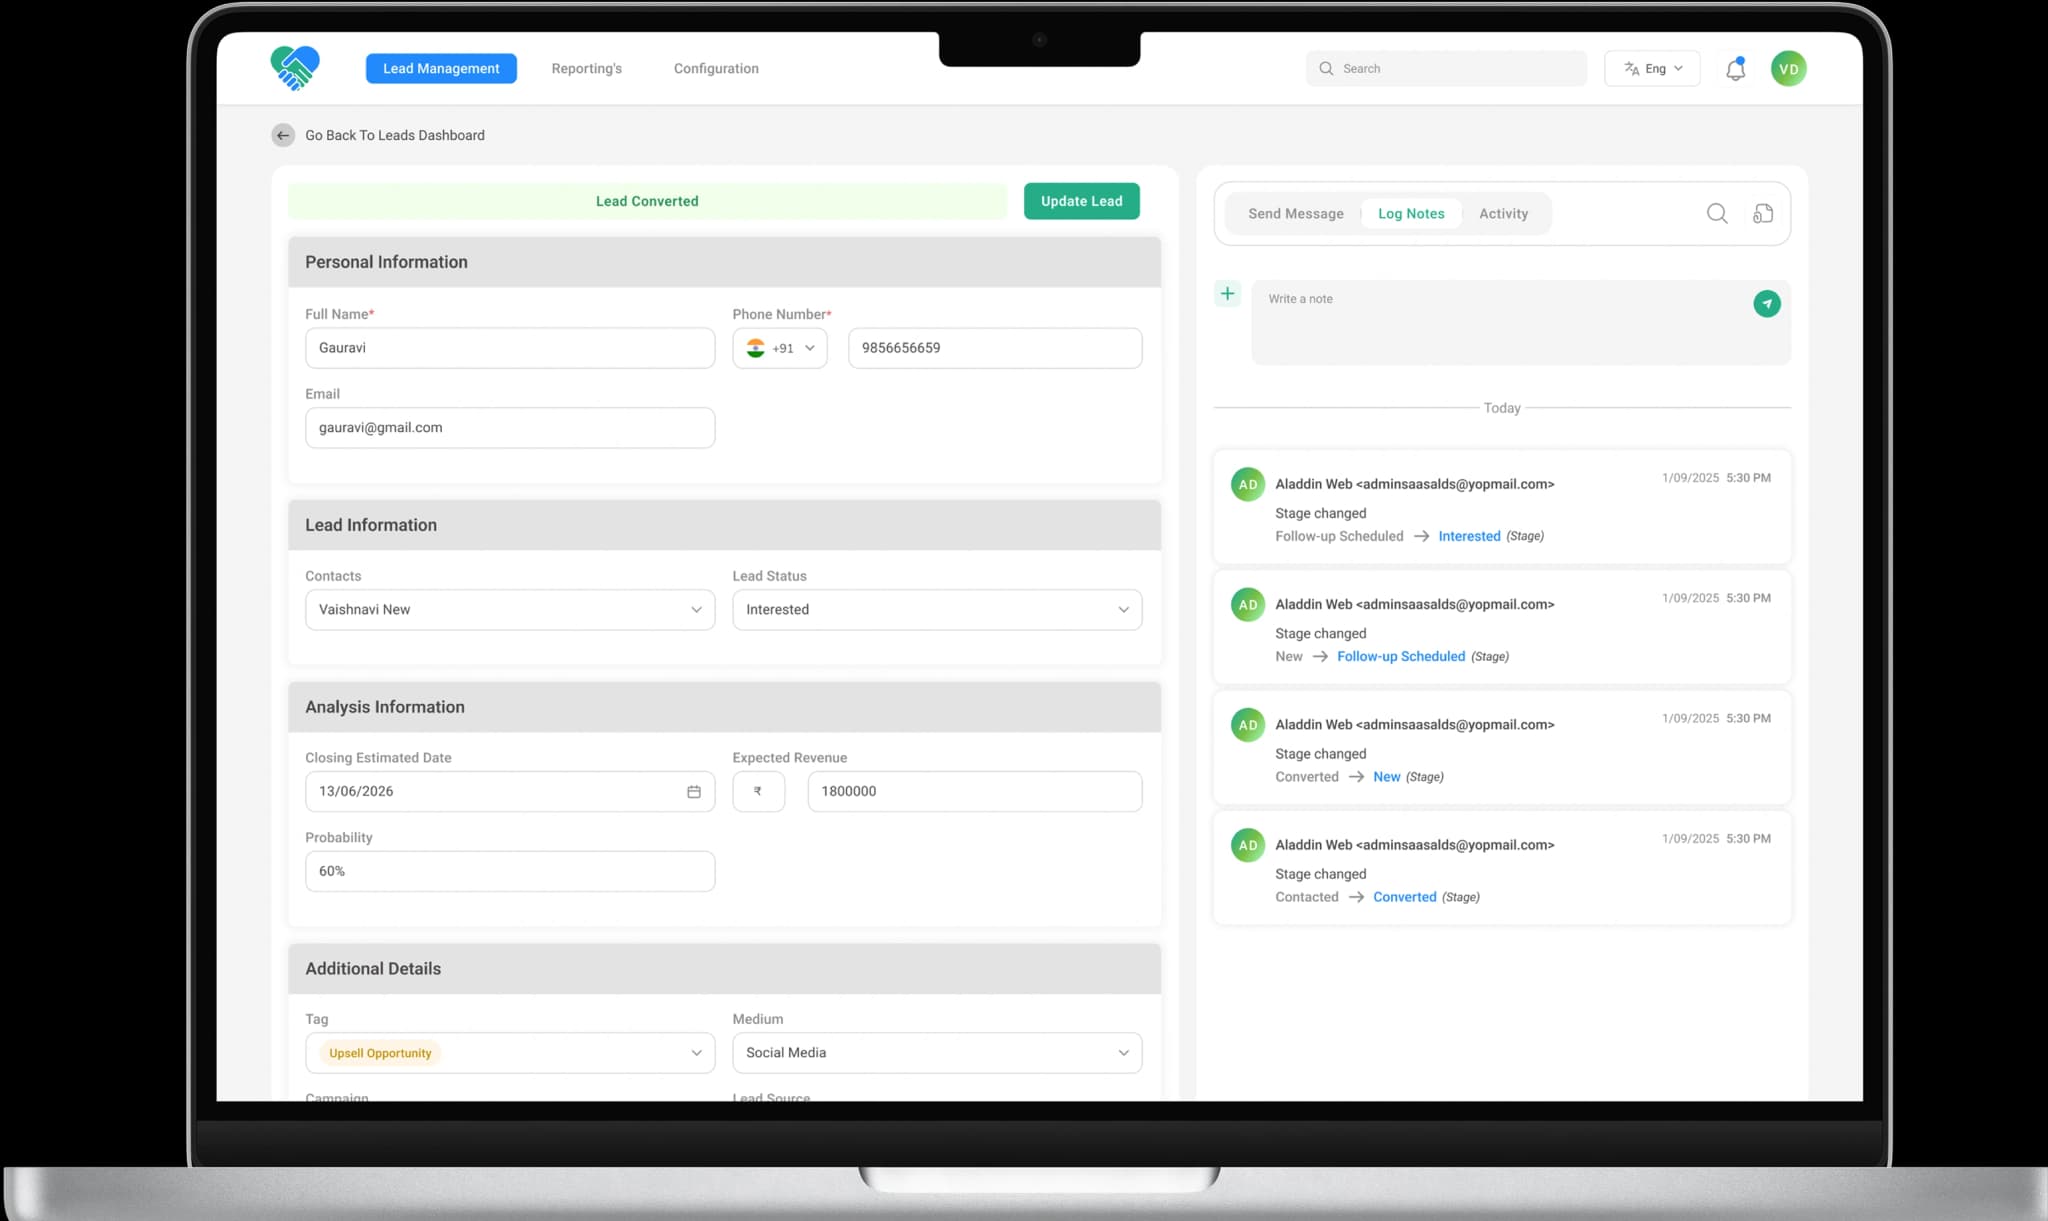Switch to the Send Message tab
The height and width of the screenshot is (1221, 2048).
pos(1295,214)
